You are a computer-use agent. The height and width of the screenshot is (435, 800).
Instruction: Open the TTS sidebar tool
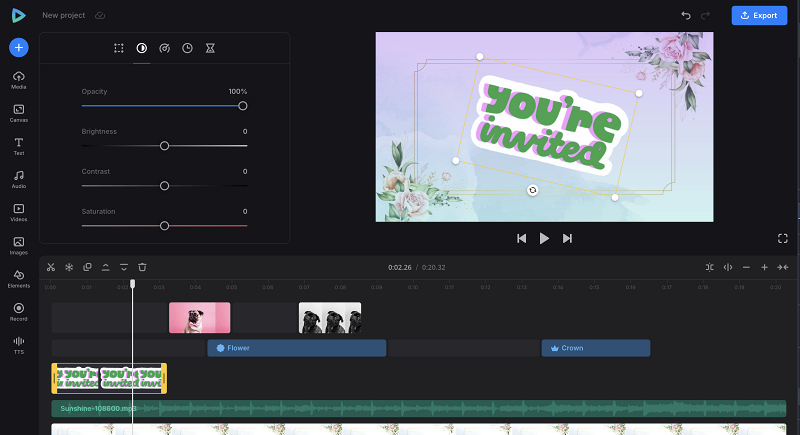click(x=19, y=345)
